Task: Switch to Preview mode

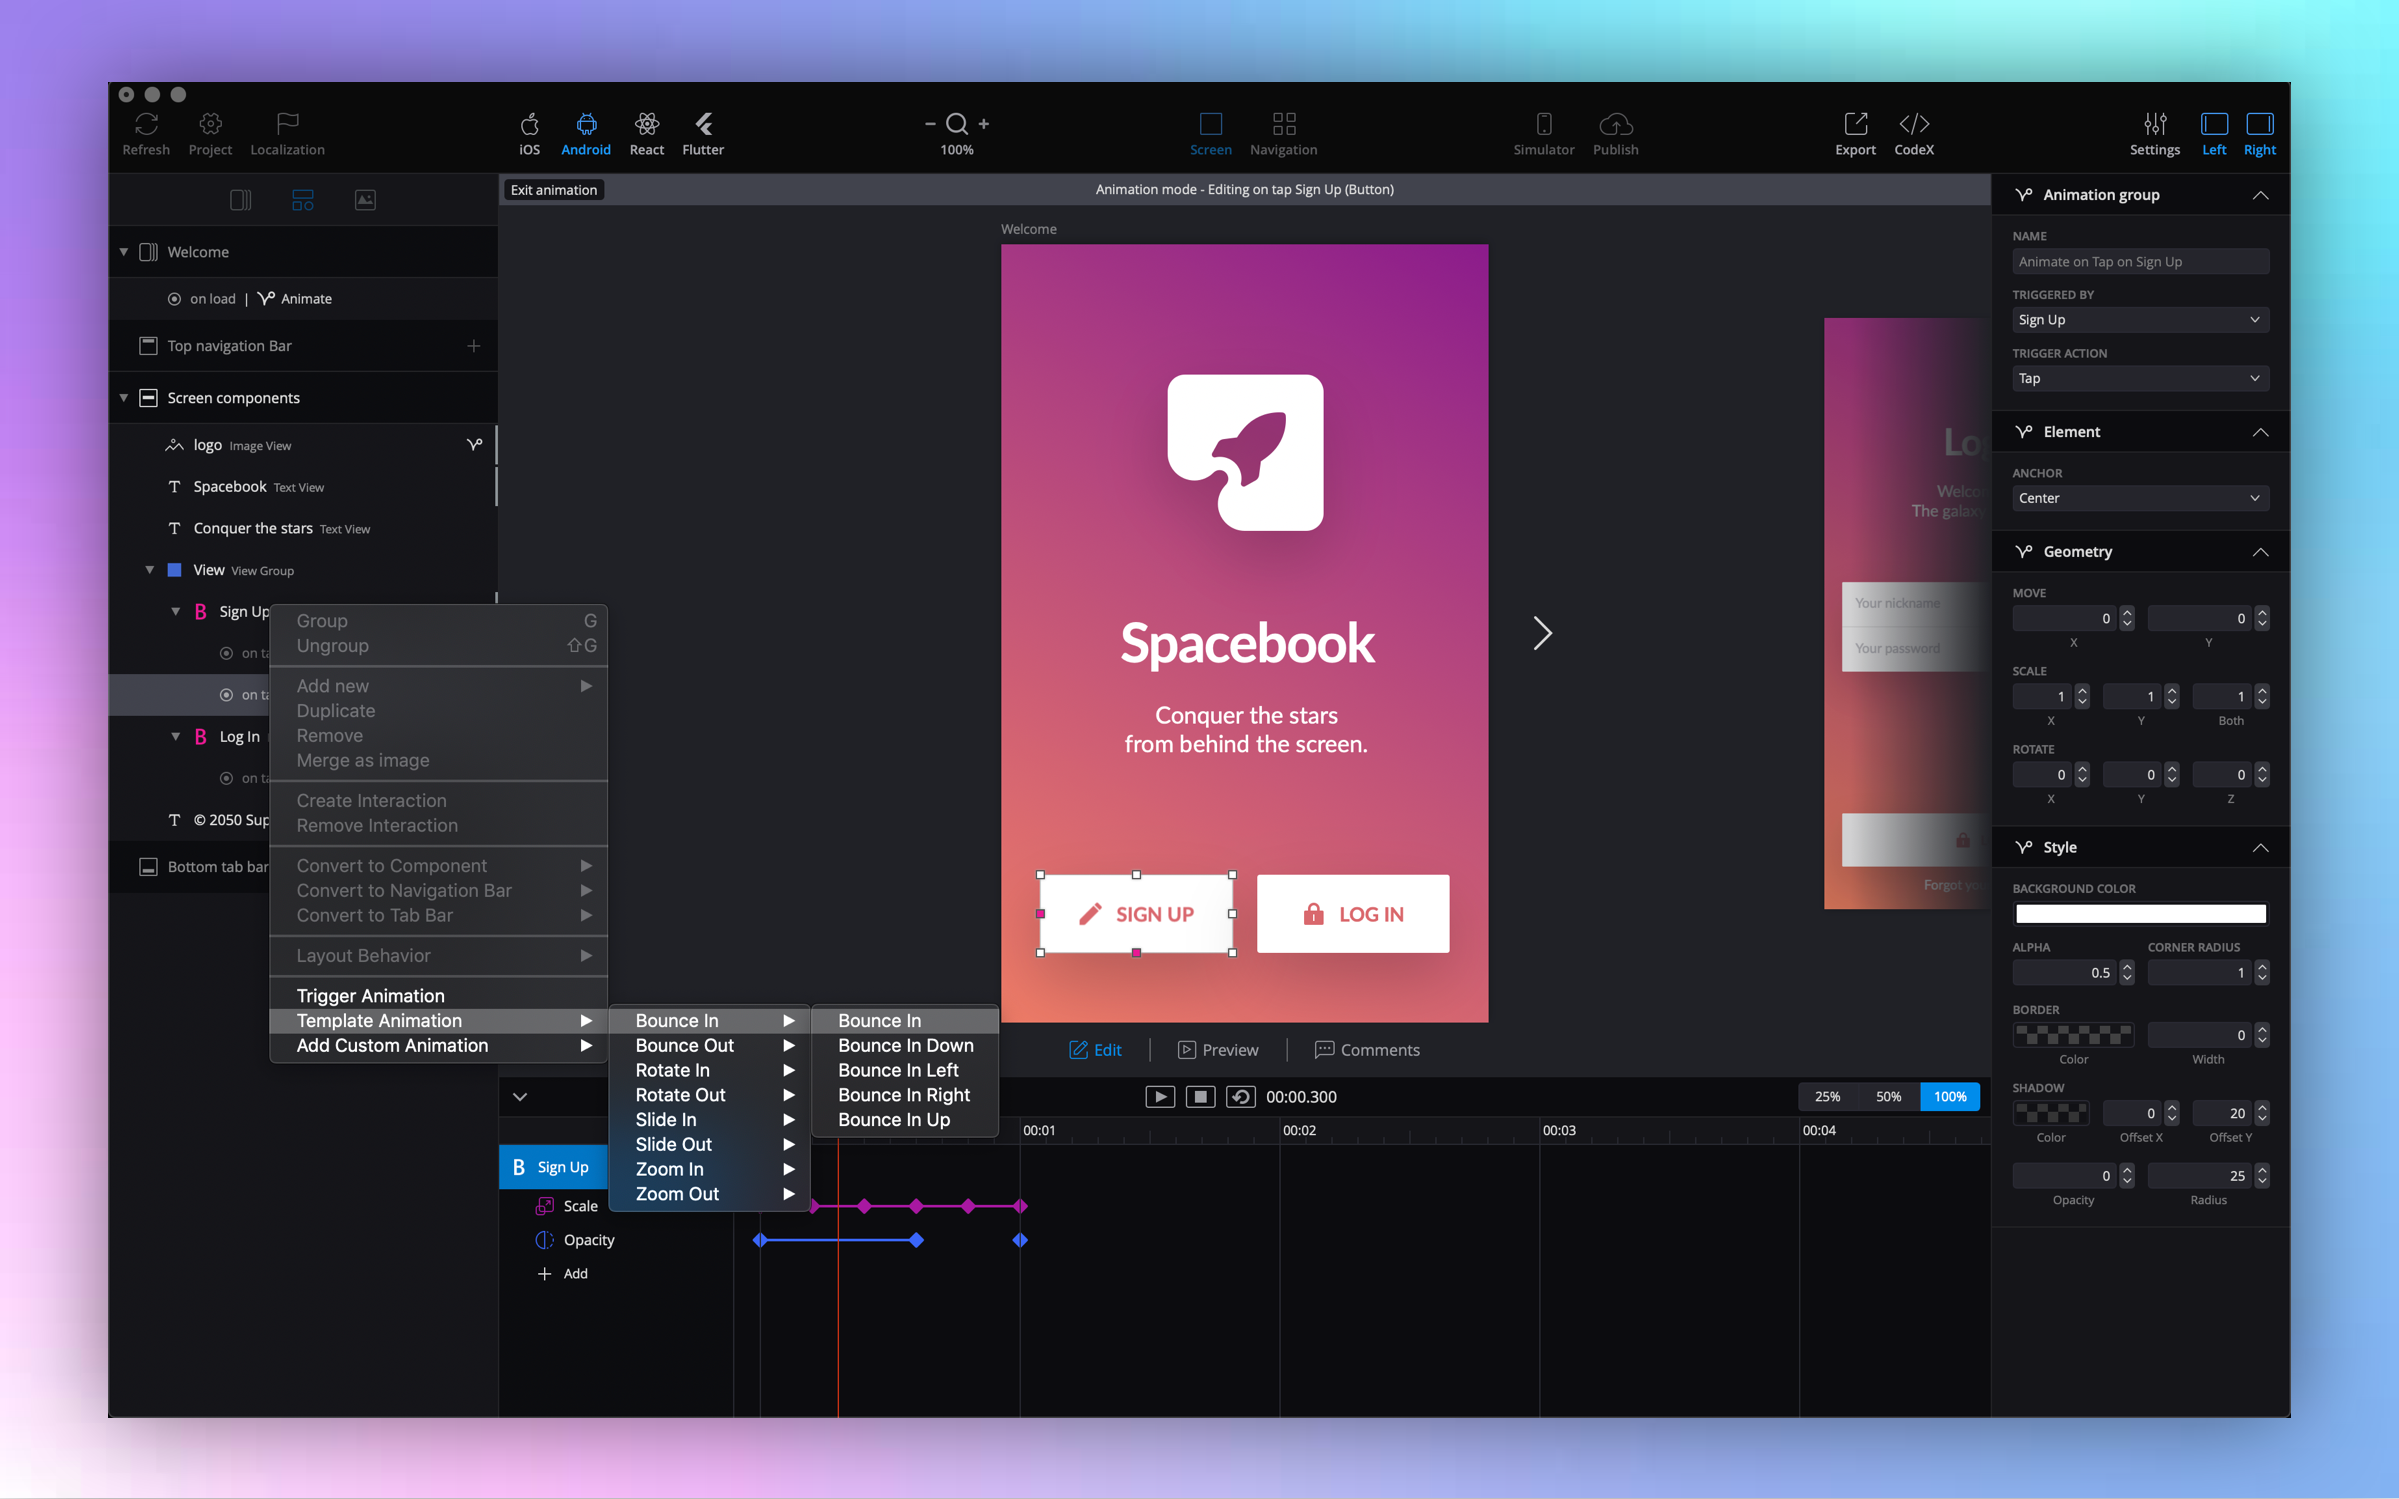Action: point(1218,1050)
